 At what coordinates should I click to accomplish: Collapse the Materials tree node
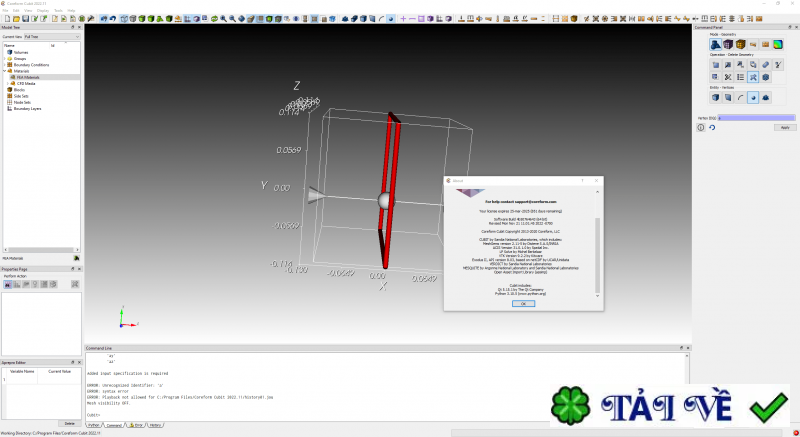4,71
